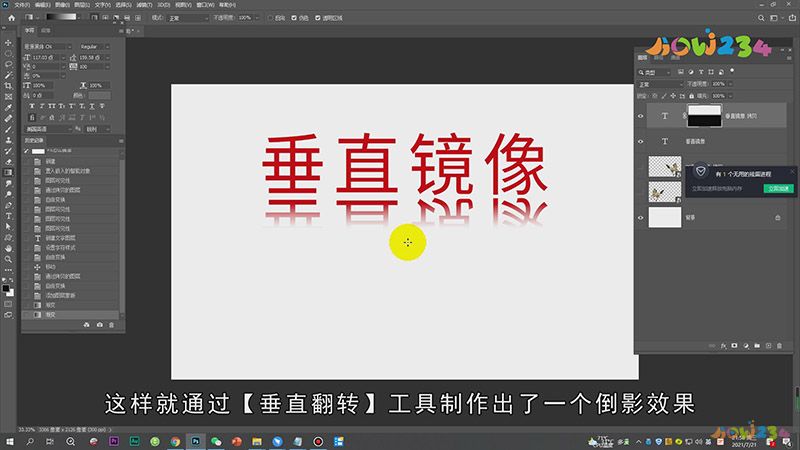Viewport: 800px width, 450px height.
Task: Click the add layer mask icon
Action: pos(735,346)
